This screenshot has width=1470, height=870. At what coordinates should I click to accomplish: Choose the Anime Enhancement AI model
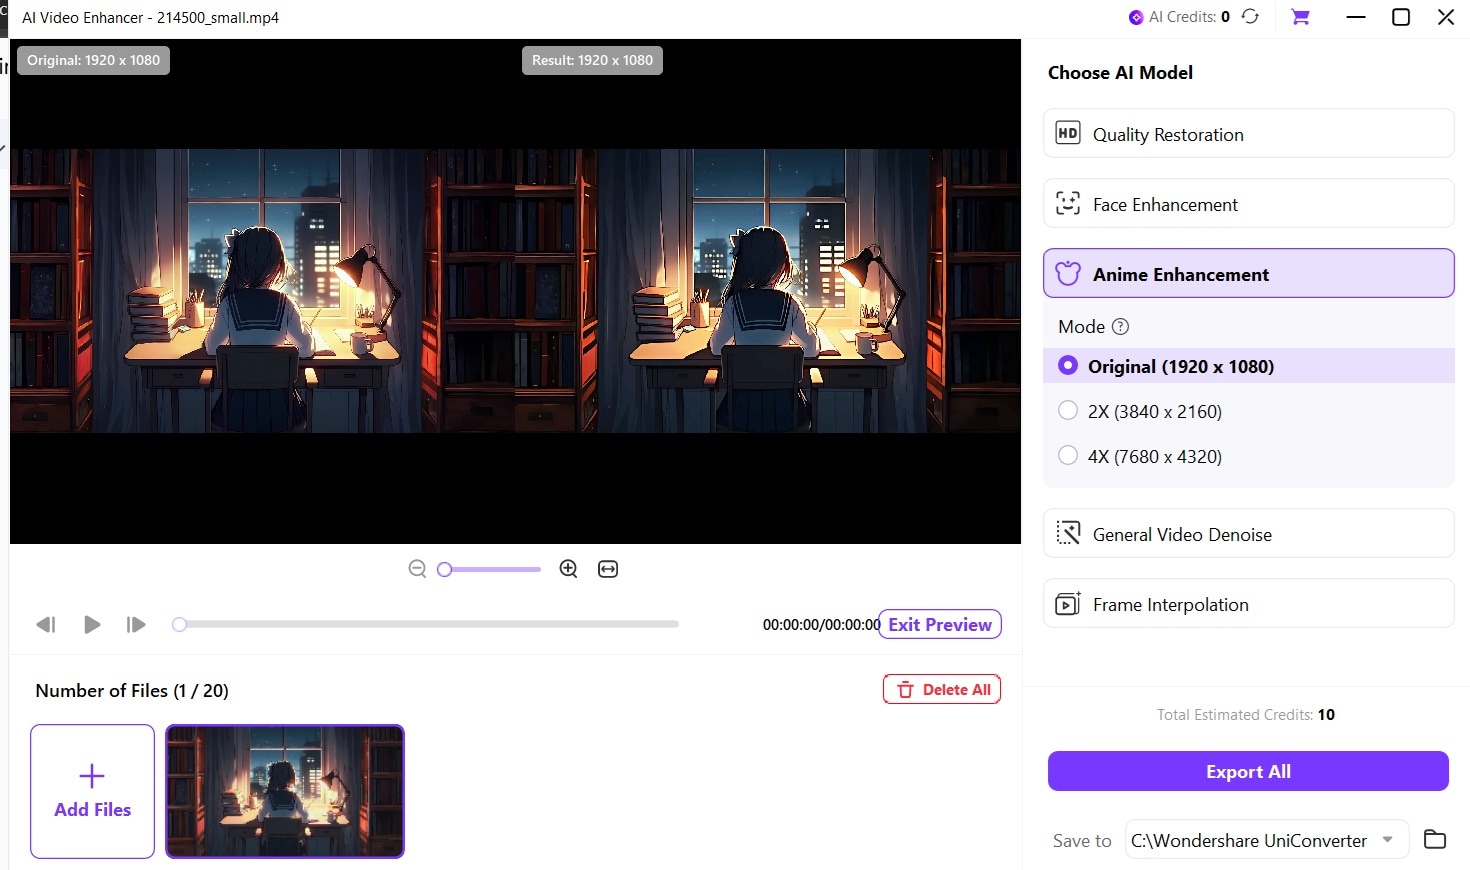coord(1249,273)
